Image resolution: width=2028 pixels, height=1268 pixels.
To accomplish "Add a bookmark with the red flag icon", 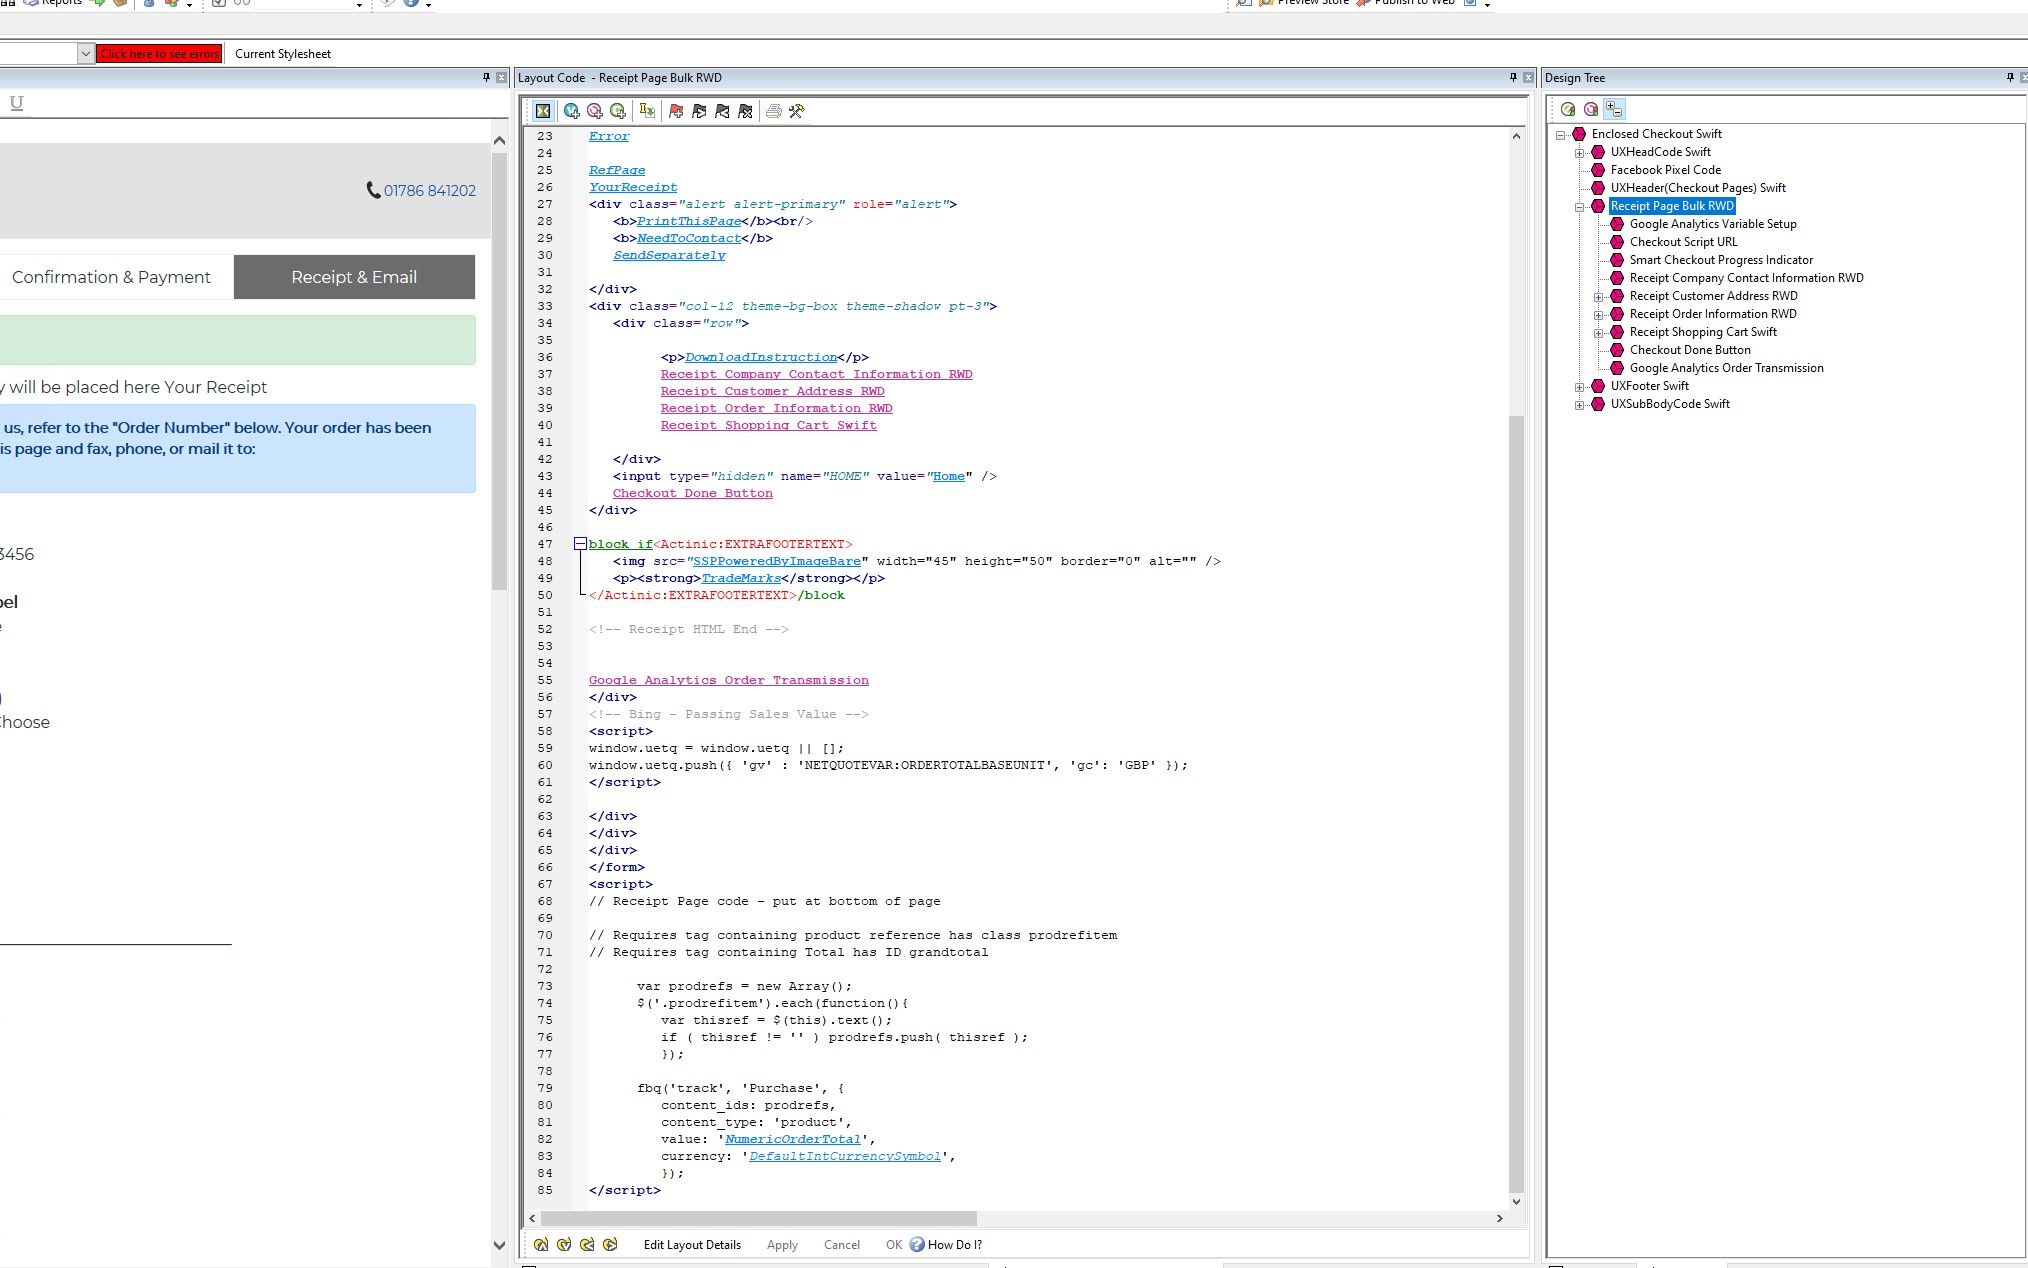I will pyautogui.click(x=676, y=111).
